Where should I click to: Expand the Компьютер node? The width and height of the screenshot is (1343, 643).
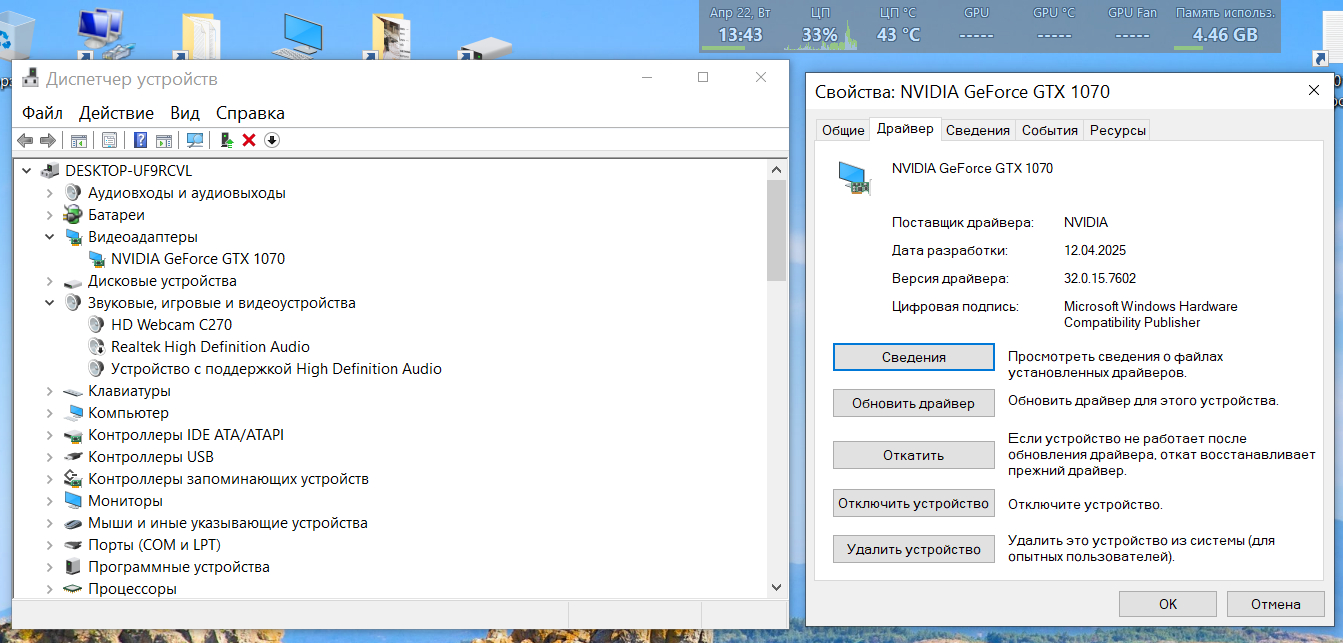[49, 413]
